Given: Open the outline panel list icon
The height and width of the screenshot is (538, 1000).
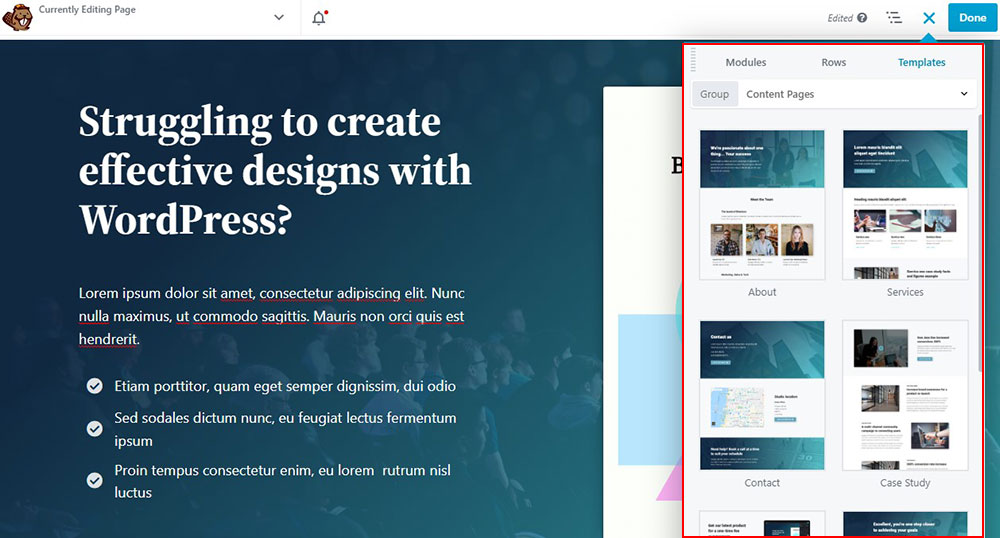Looking at the screenshot, I should point(894,18).
